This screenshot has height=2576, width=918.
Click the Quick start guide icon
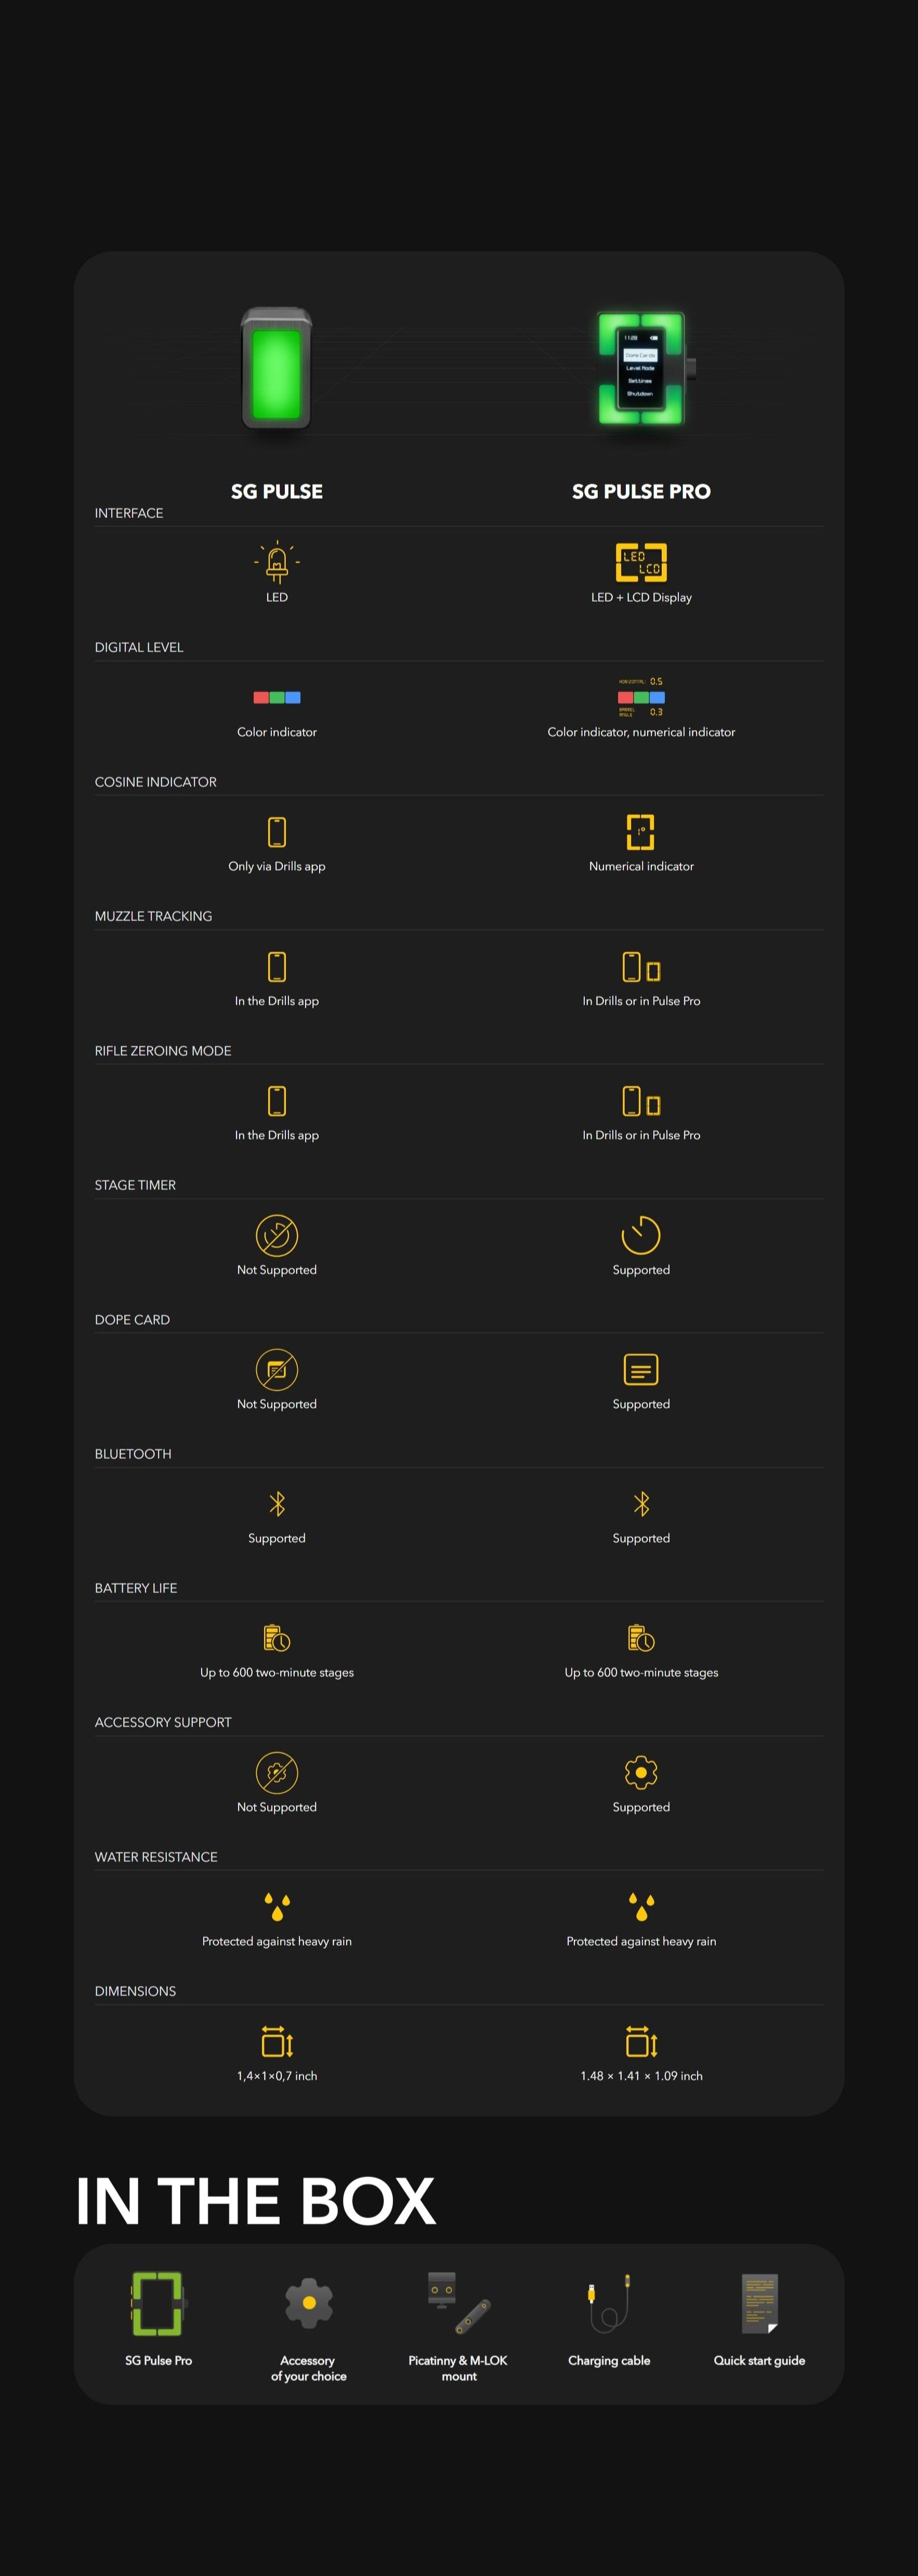pos(759,2303)
